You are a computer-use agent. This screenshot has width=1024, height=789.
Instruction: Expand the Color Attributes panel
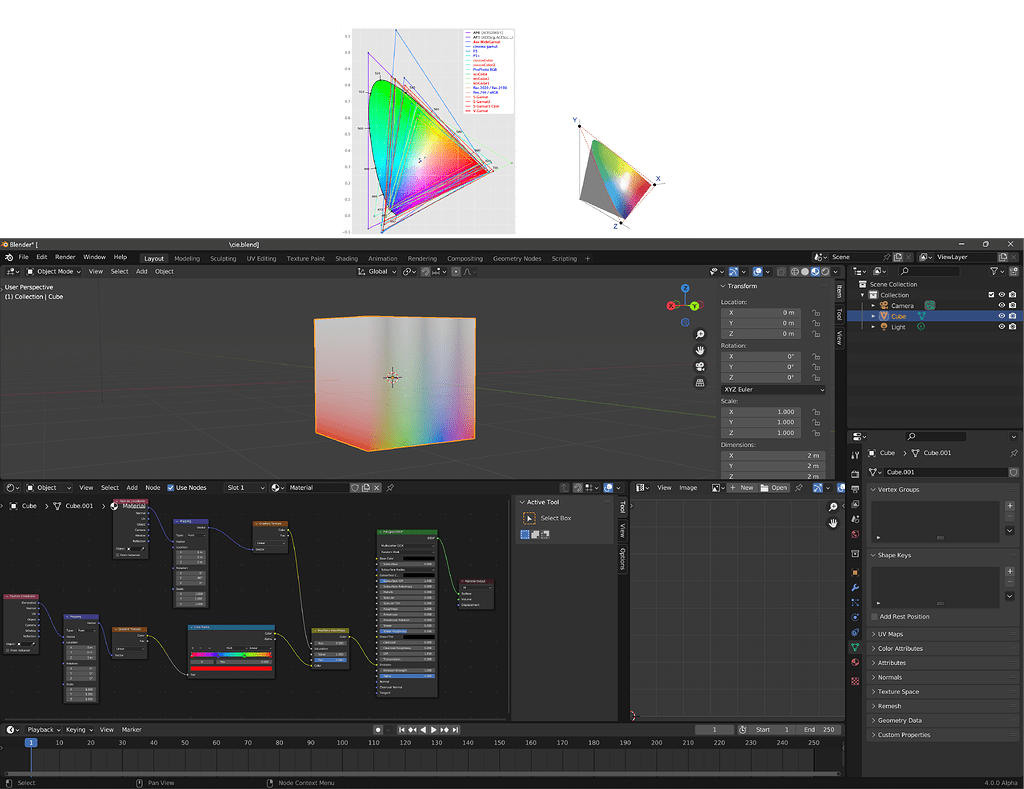tap(899, 649)
